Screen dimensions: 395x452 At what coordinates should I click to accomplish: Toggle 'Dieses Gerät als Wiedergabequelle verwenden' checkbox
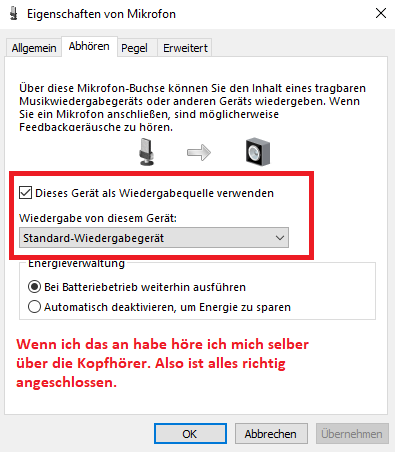(25, 193)
